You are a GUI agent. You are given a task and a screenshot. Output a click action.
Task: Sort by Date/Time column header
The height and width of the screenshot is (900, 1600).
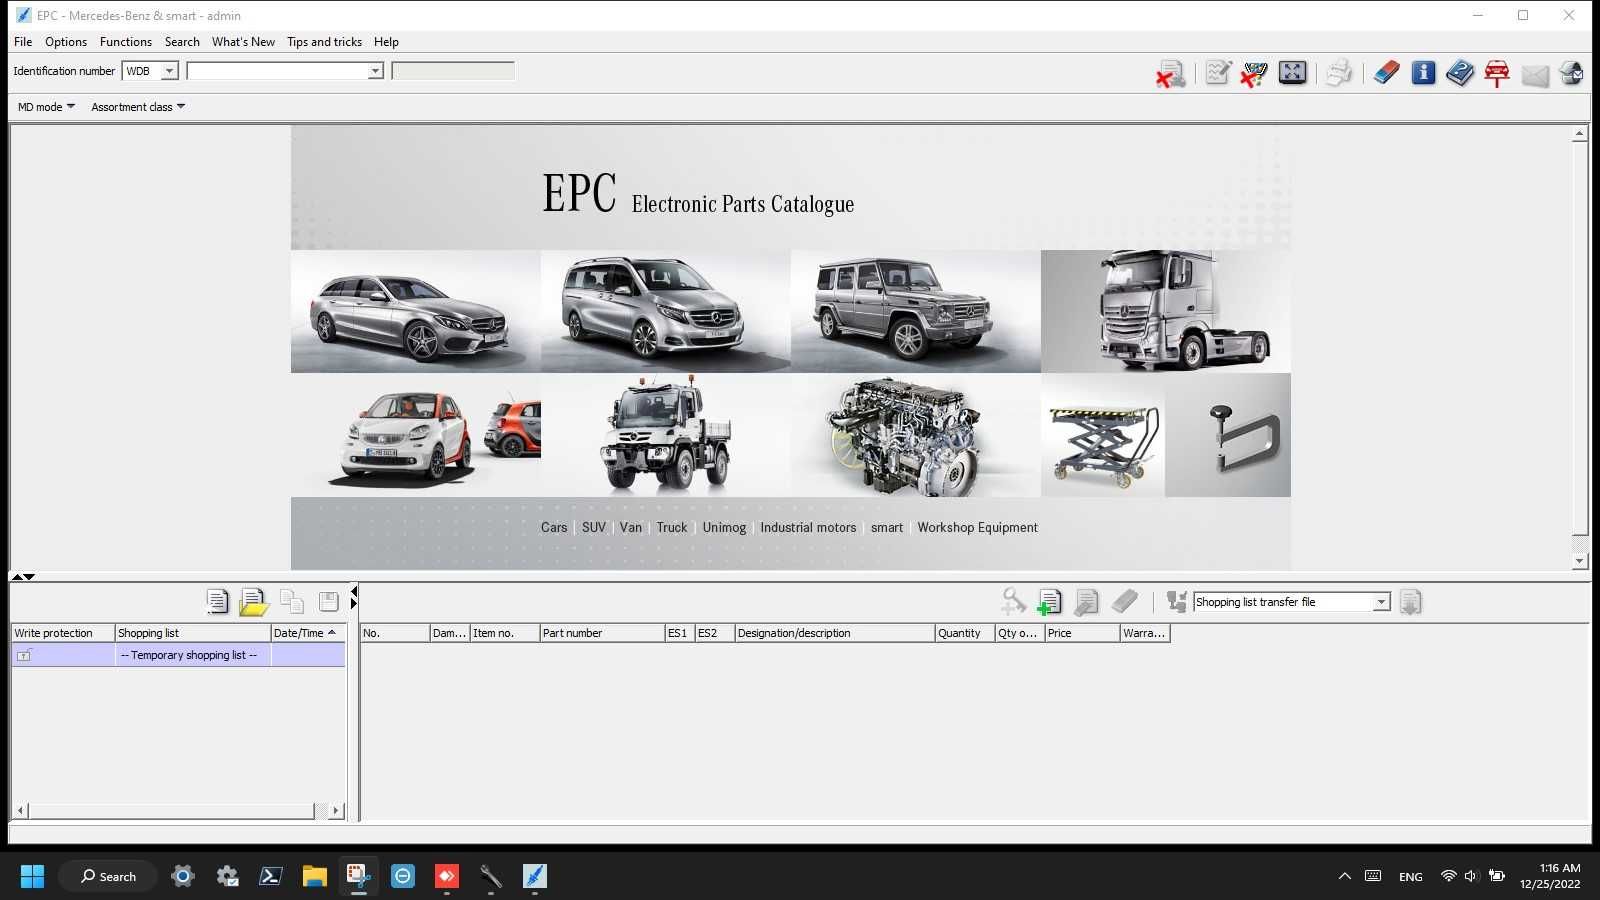coord(307,633)
